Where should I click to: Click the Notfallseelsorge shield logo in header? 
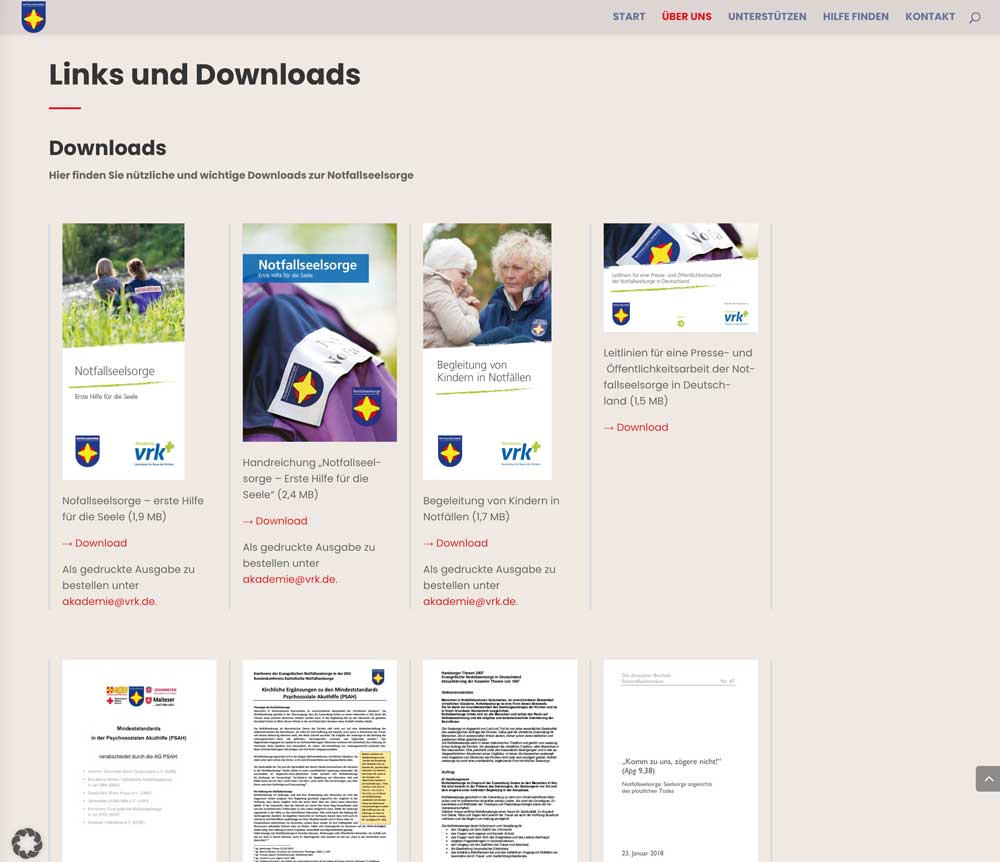[x=33, y=17]
